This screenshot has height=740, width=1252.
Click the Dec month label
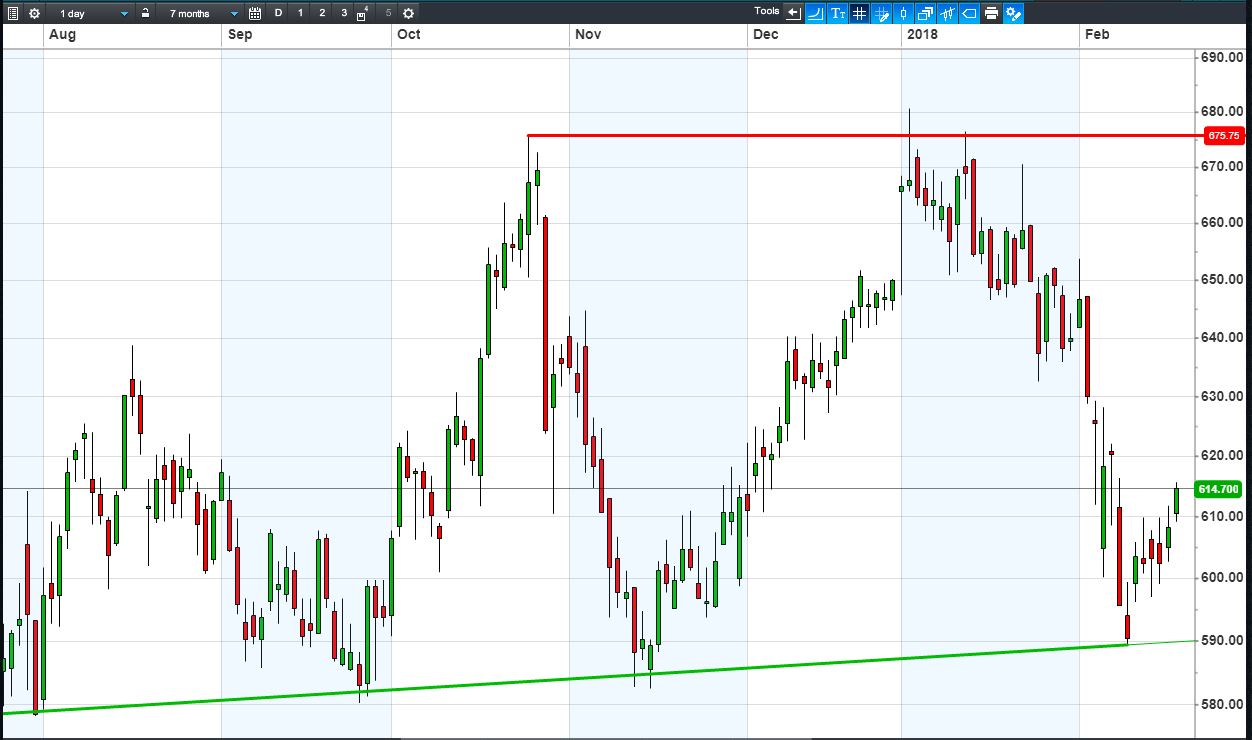click(x=766, y=34)
